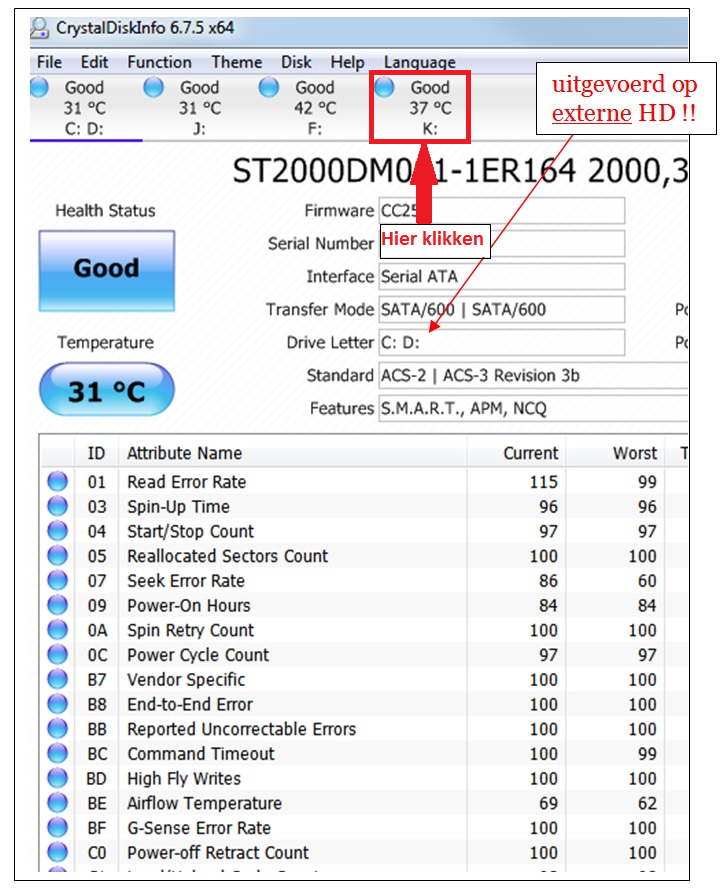This screenshot has height=895, width=727.
Task: Click the status icon for Vendor Specific
Action: [x=57, y=679]
